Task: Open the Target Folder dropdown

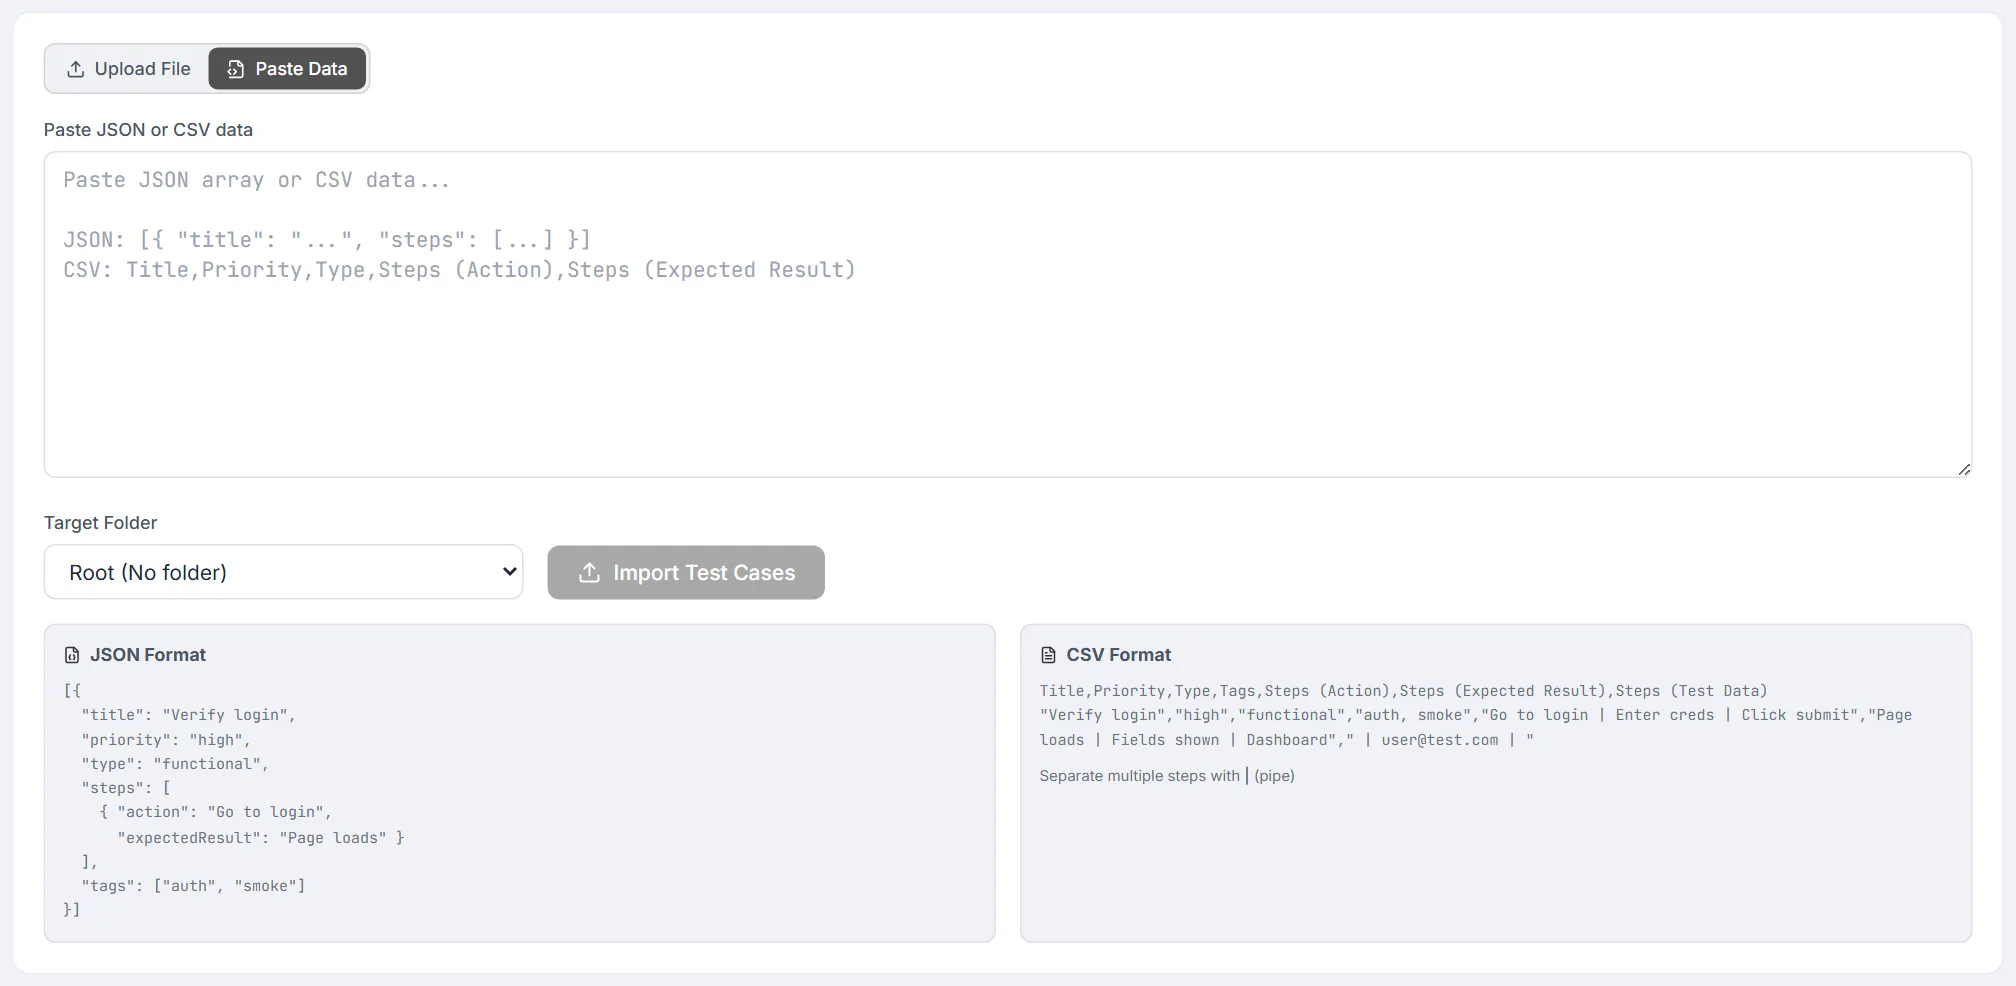Action: (283, 572)
